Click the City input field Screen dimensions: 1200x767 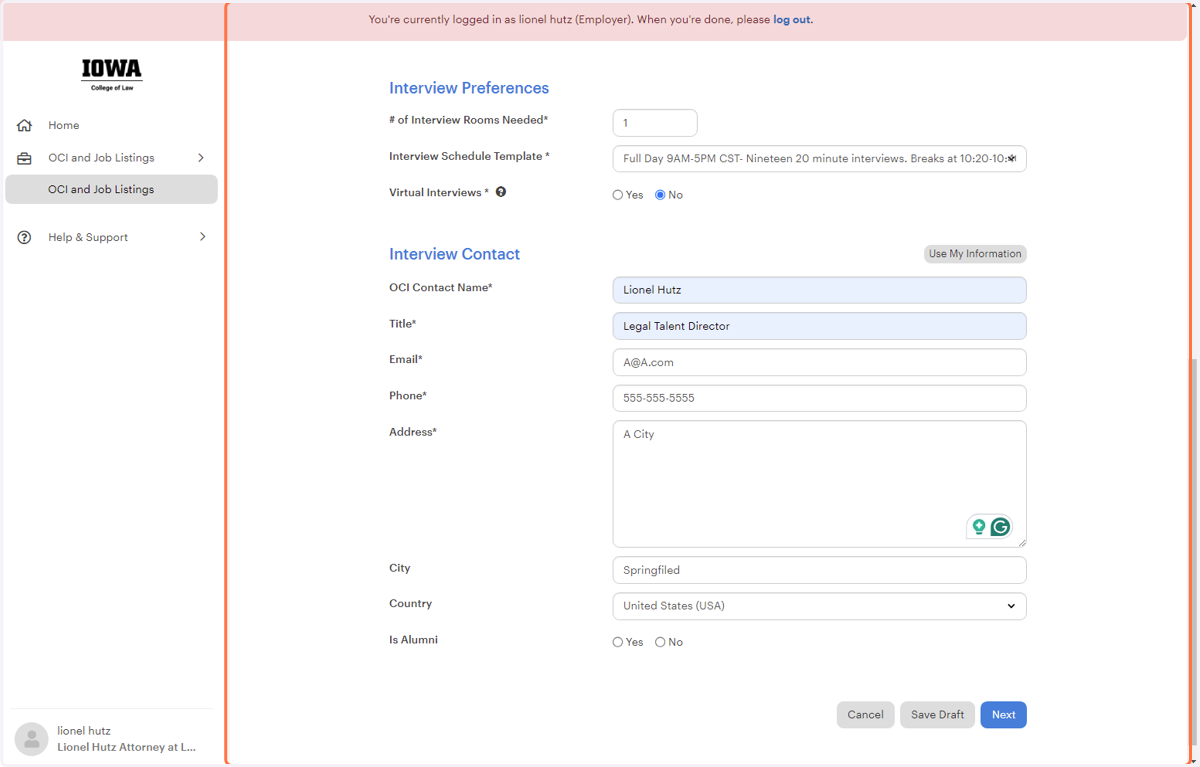[819, 570]
